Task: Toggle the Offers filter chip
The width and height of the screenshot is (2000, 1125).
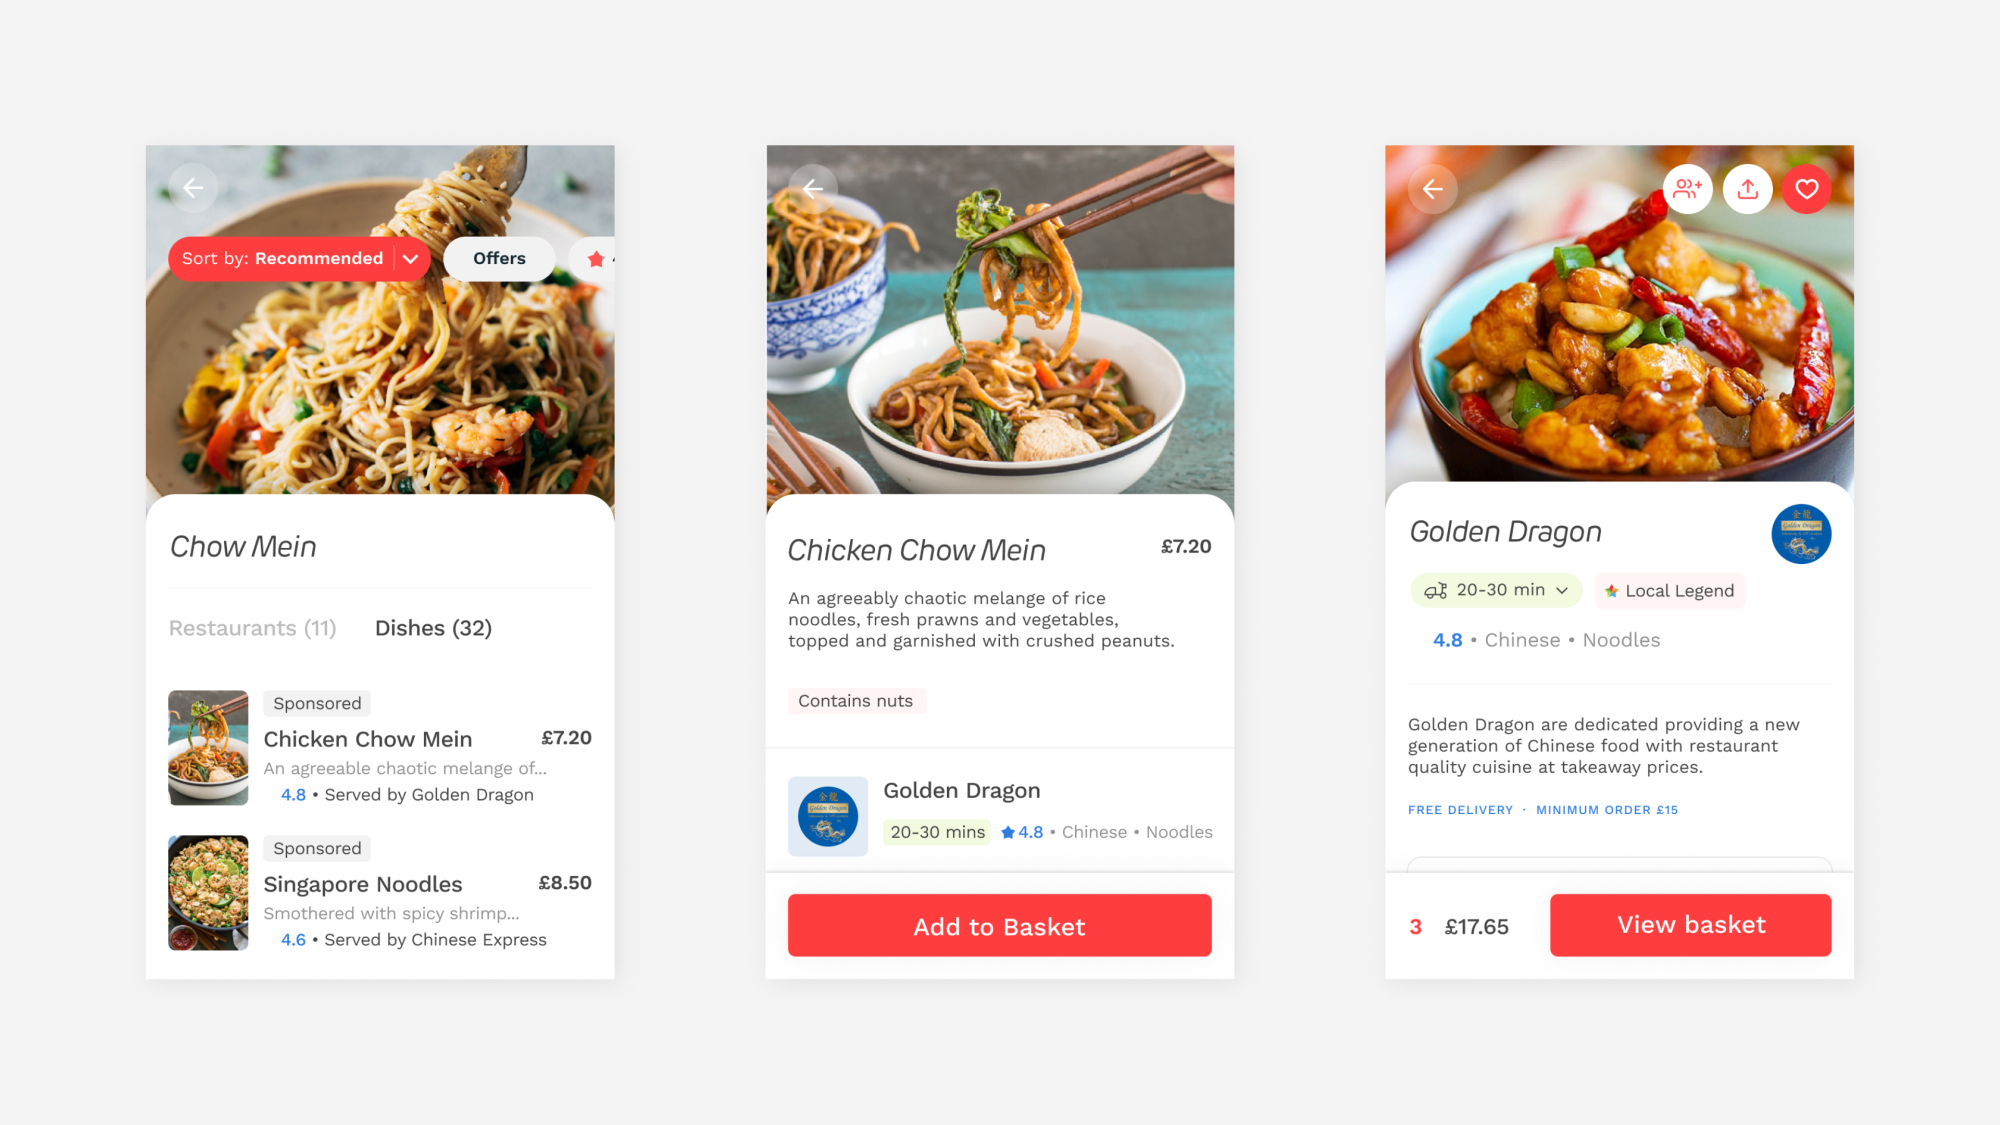Action: [x=499, y=259]
